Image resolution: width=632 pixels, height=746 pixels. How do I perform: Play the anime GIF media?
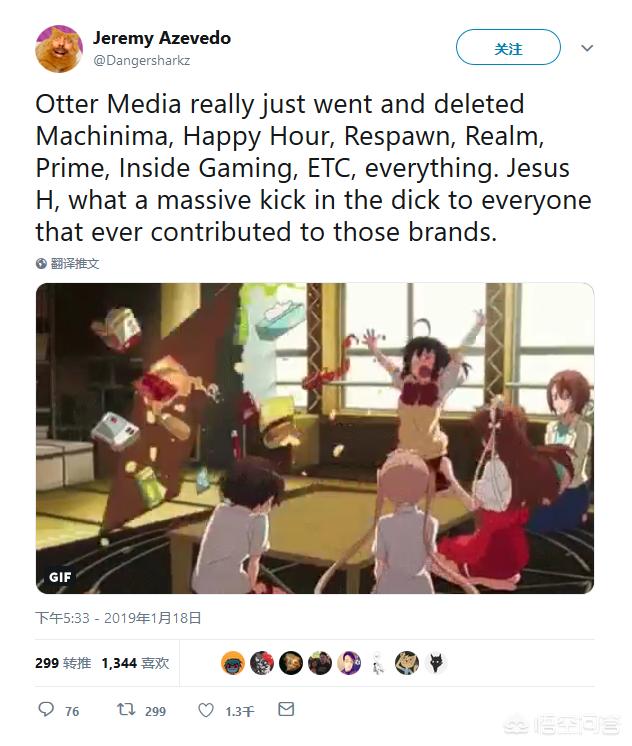tap(315, 438)
